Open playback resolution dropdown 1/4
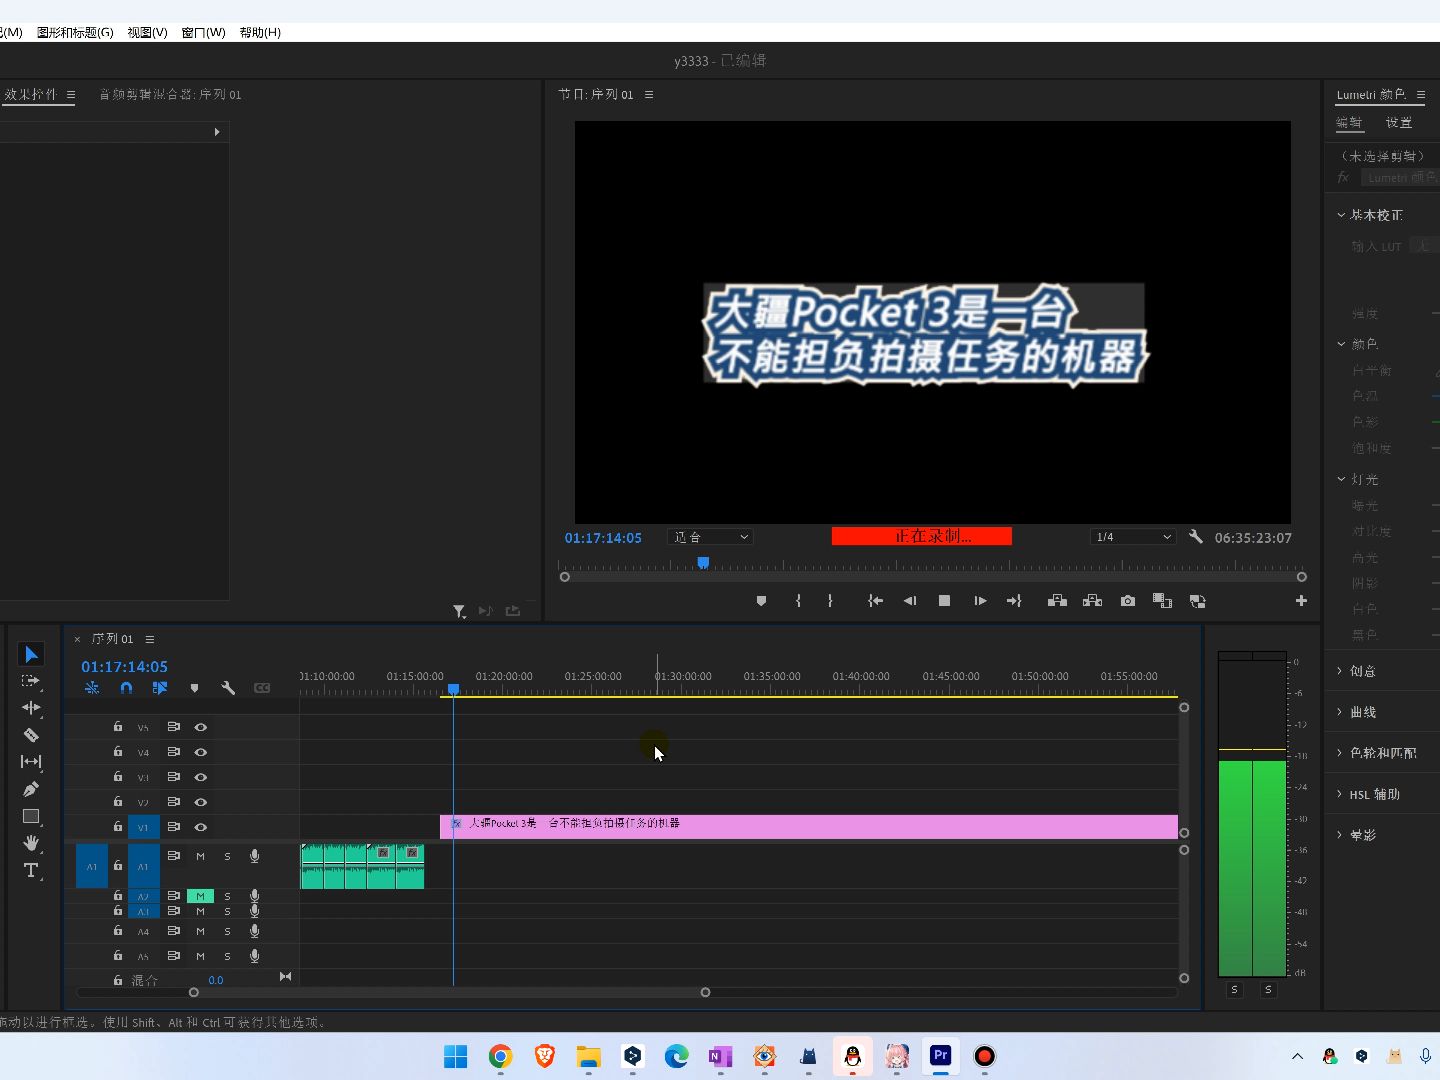 pyautogui.click(x=1133, y=537)
